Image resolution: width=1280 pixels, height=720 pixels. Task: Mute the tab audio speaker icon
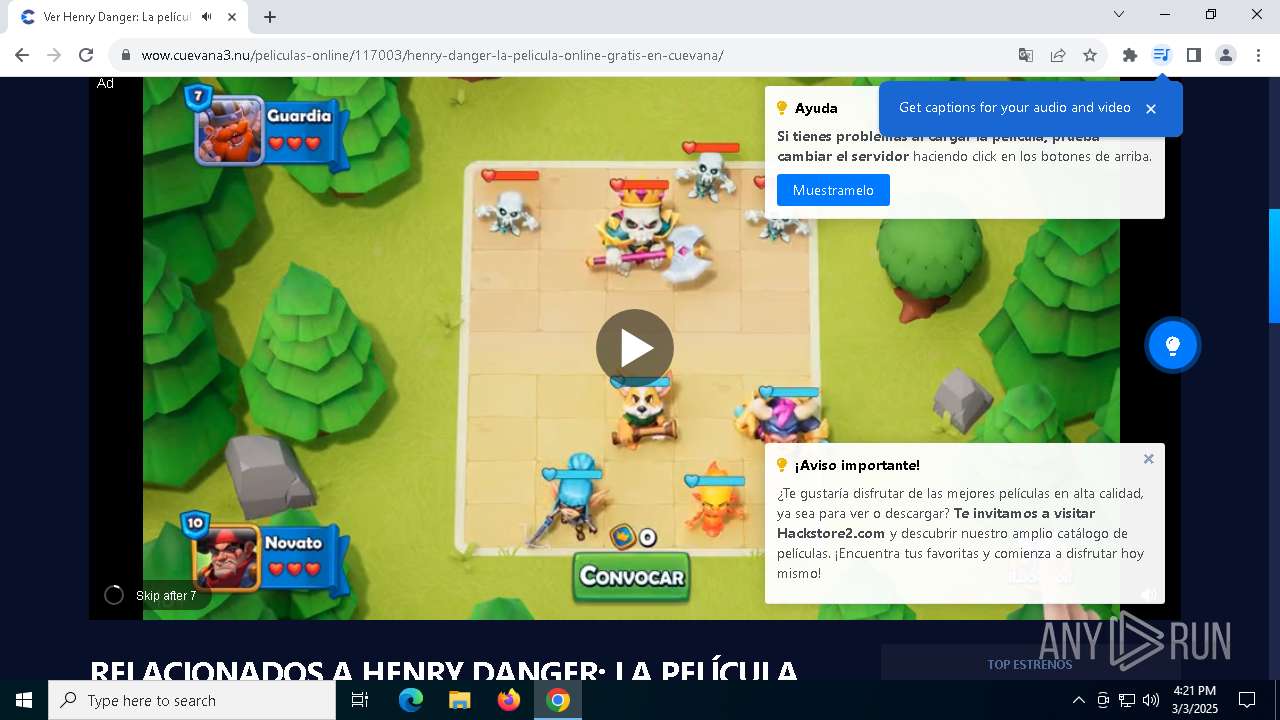[x=207, y=17]
